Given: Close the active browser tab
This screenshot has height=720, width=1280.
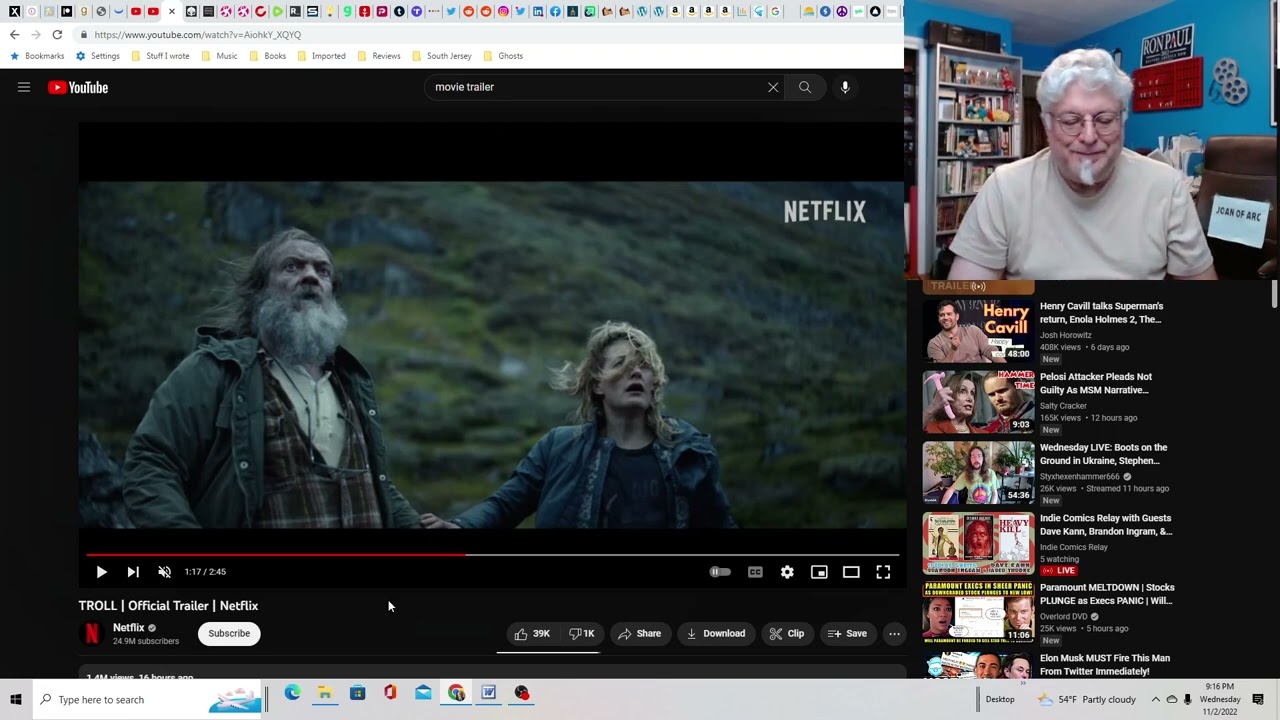Looking at the screenshot, I should coord(171,12).
